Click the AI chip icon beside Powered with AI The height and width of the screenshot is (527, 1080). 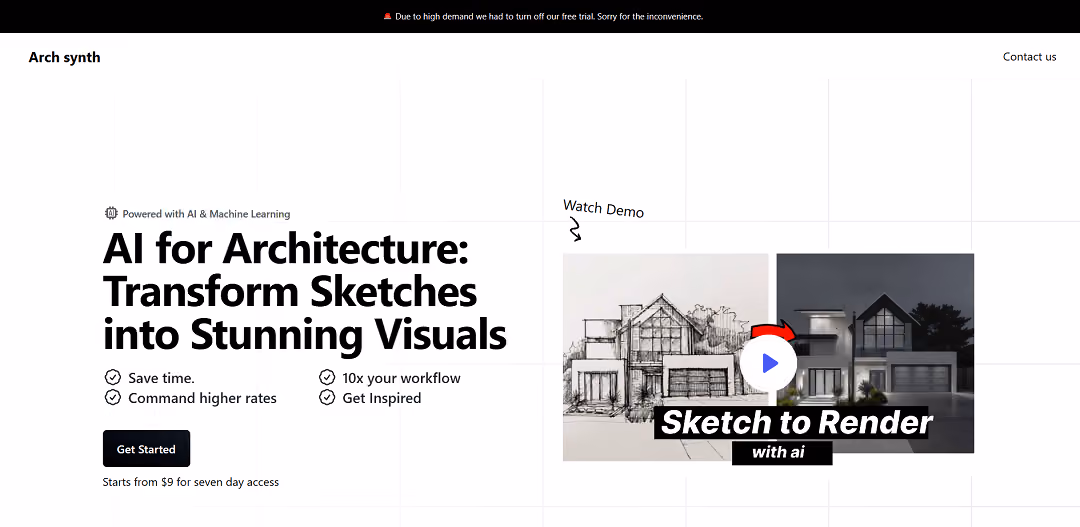(111, 214)
